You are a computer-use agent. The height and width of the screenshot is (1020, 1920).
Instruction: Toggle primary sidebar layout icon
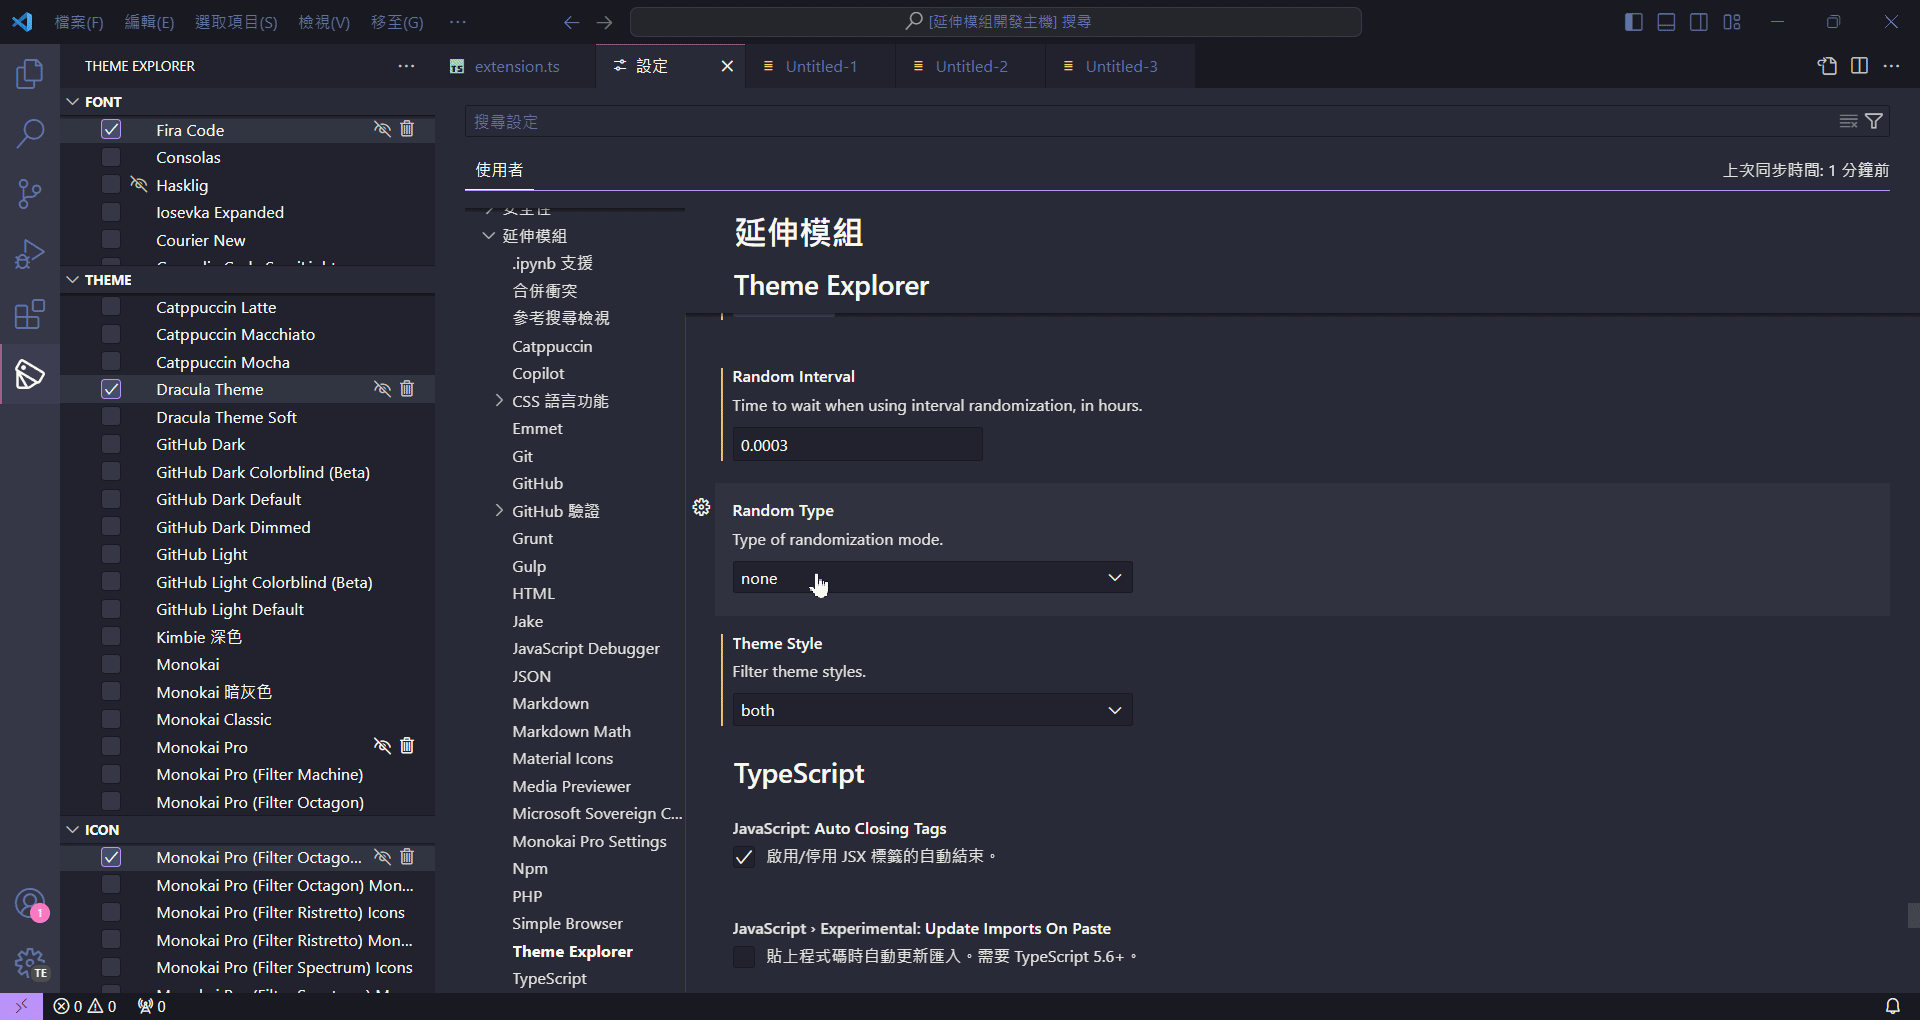[x=1634, y=22]
